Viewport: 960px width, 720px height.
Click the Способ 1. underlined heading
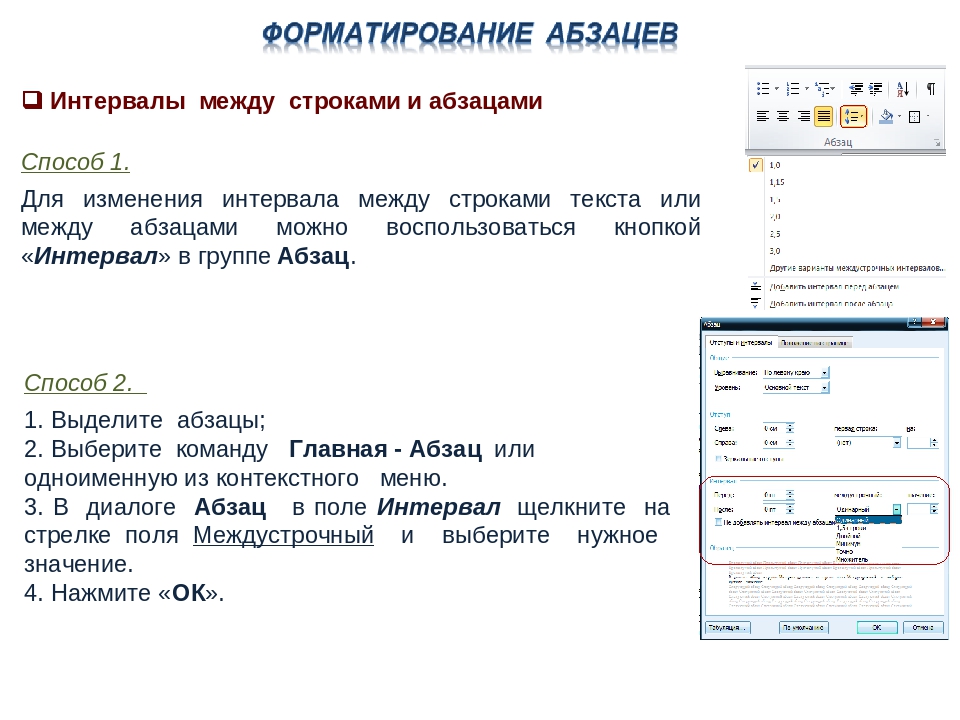coord(75,162)
